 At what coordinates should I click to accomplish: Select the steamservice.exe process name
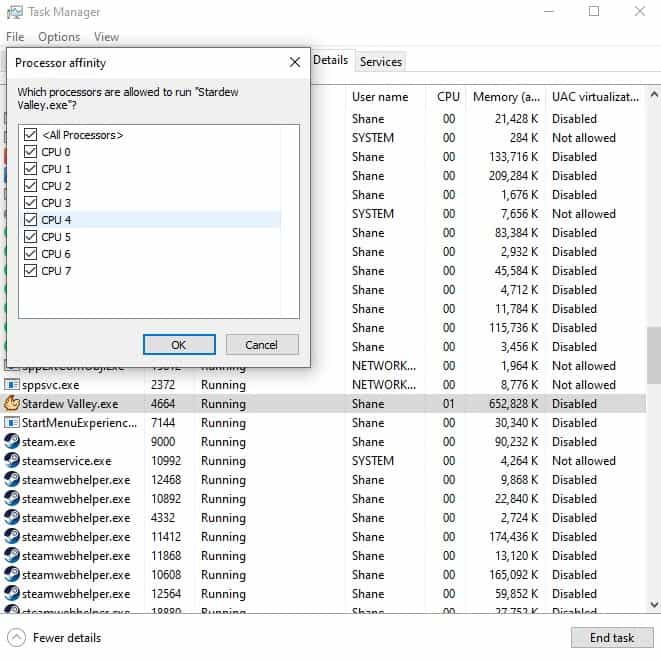pos(67,460)
